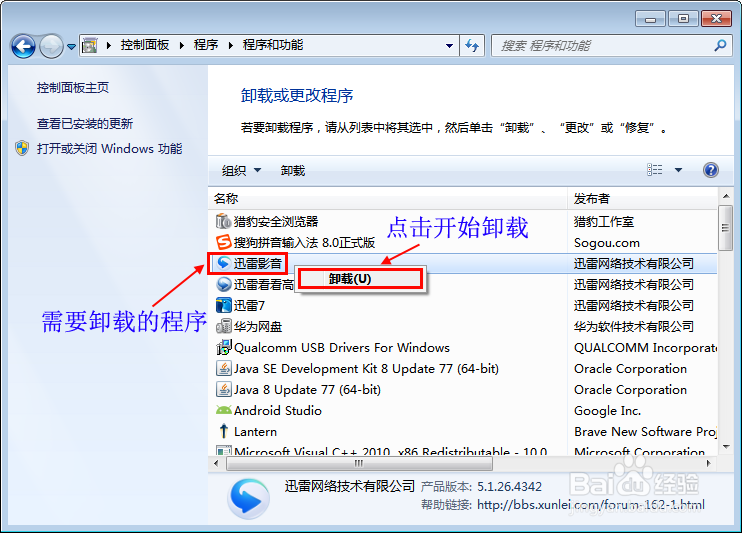This screenshot has width=742, height=533.
Task: Select the 搜狗拼音输入法 icon
Action: tap(223, 242)
